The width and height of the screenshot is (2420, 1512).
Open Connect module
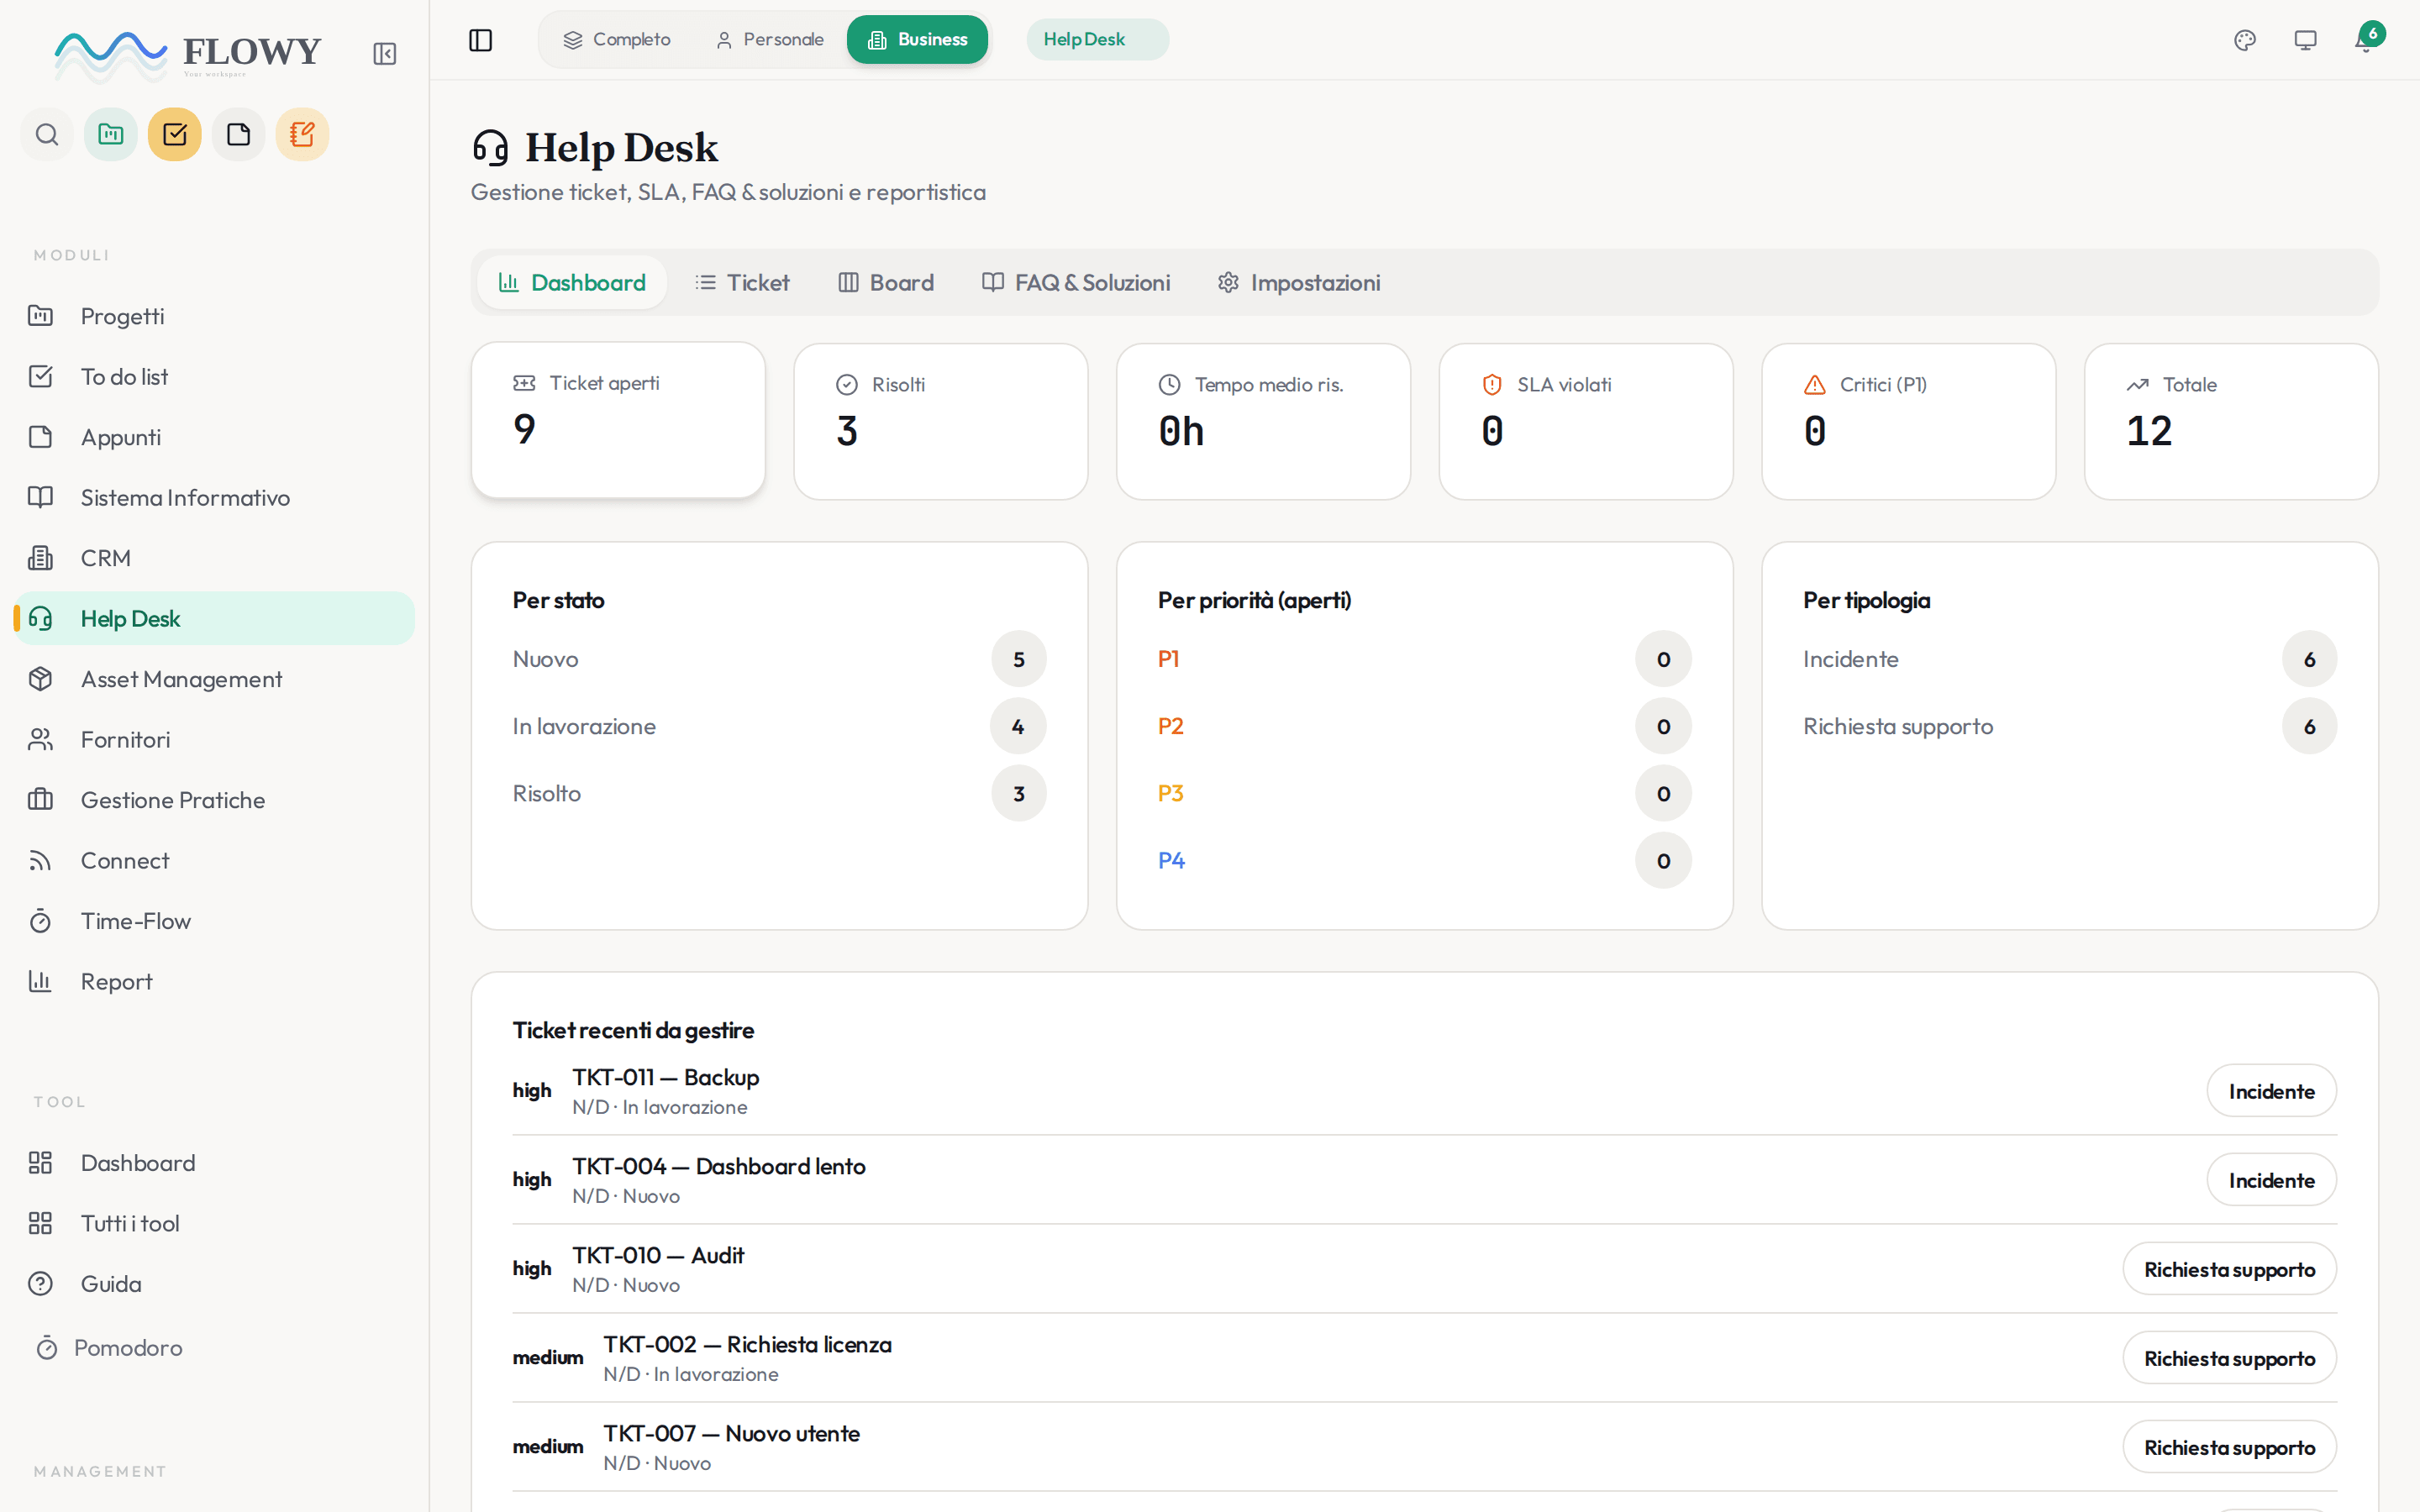coord(214,861)
